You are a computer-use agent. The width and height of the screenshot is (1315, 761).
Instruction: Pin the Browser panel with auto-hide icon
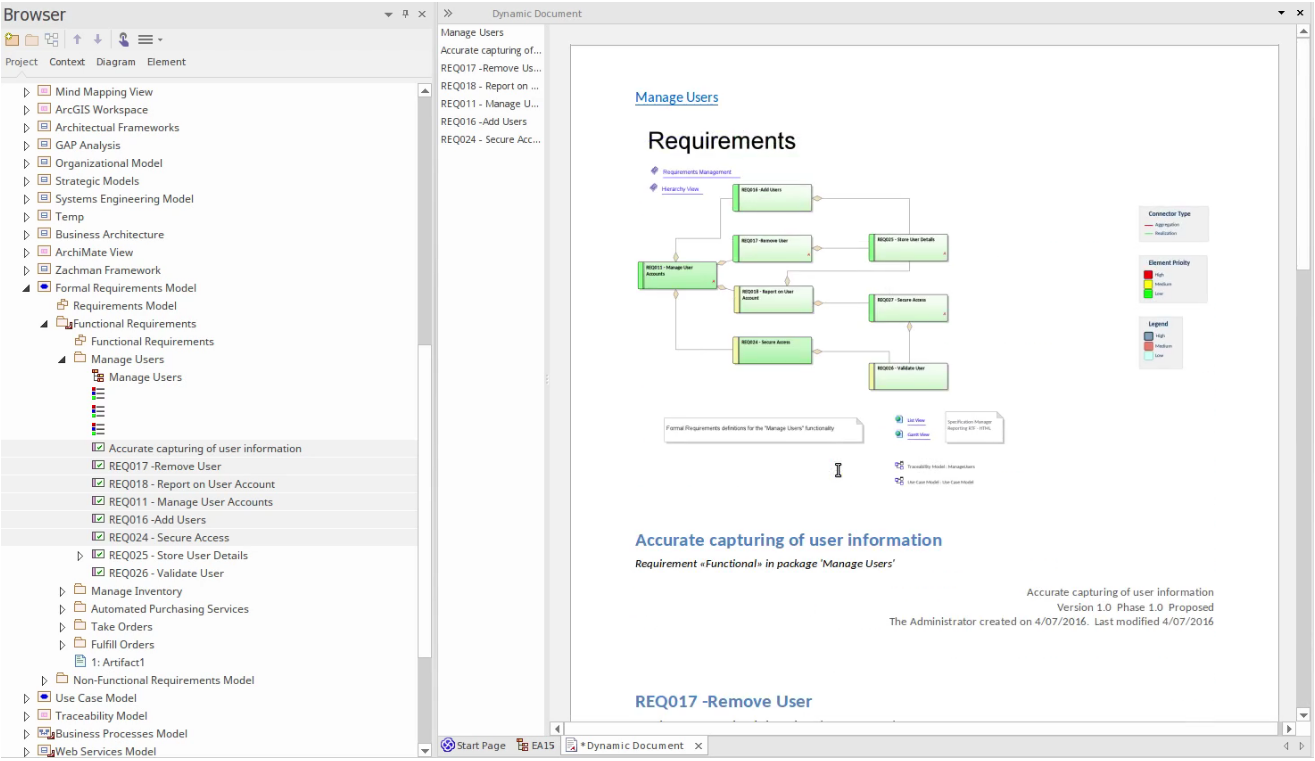405,14
